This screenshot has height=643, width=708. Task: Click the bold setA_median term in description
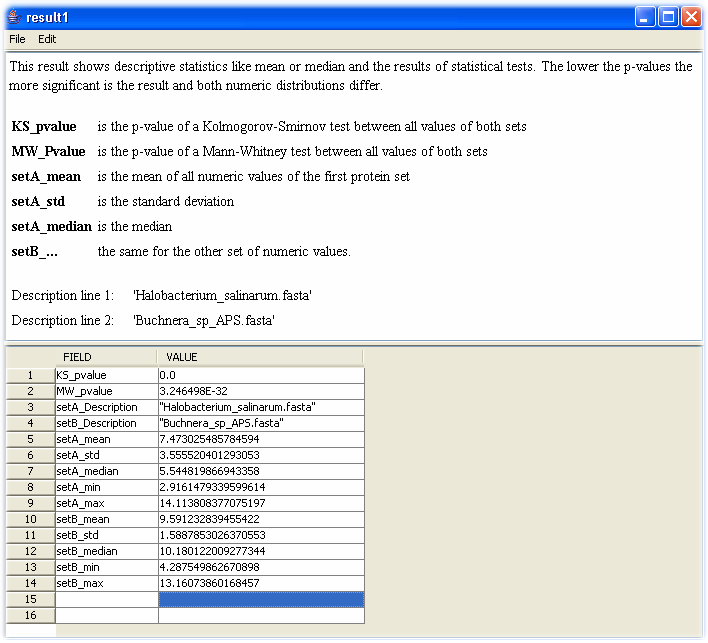tap(51, 227)
